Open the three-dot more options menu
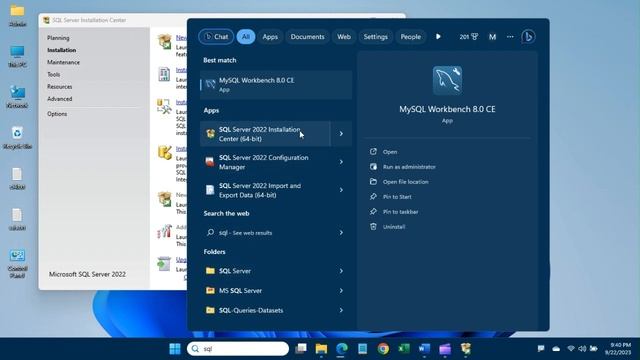The width and height of the screenshot is (640, 360). 510,37
